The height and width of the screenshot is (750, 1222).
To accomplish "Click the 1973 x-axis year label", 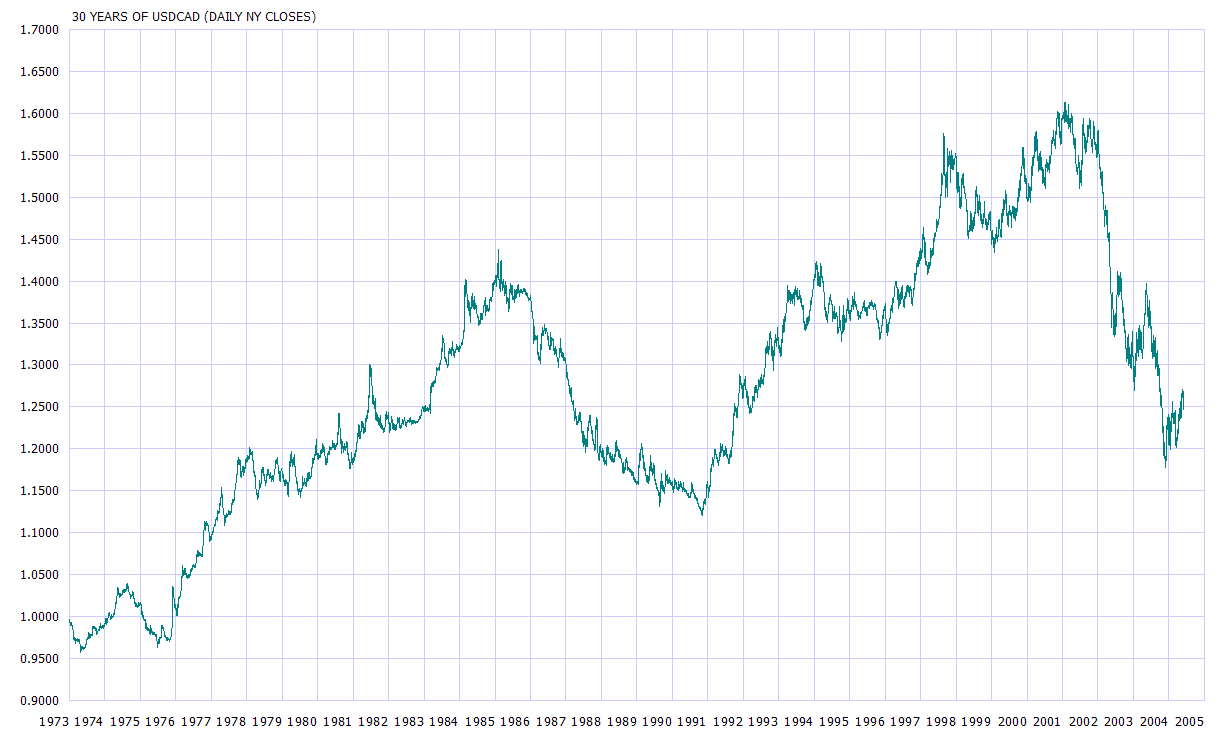I will [55, 722].
